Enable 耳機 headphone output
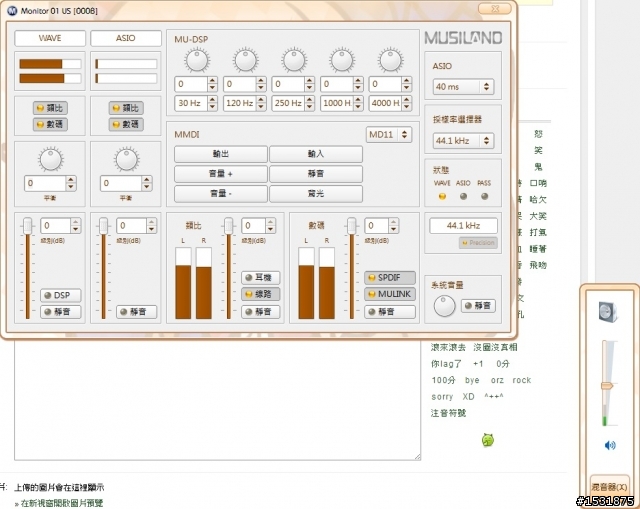Image resolution: width=640 pixels, height=509 pixels. 260,278
